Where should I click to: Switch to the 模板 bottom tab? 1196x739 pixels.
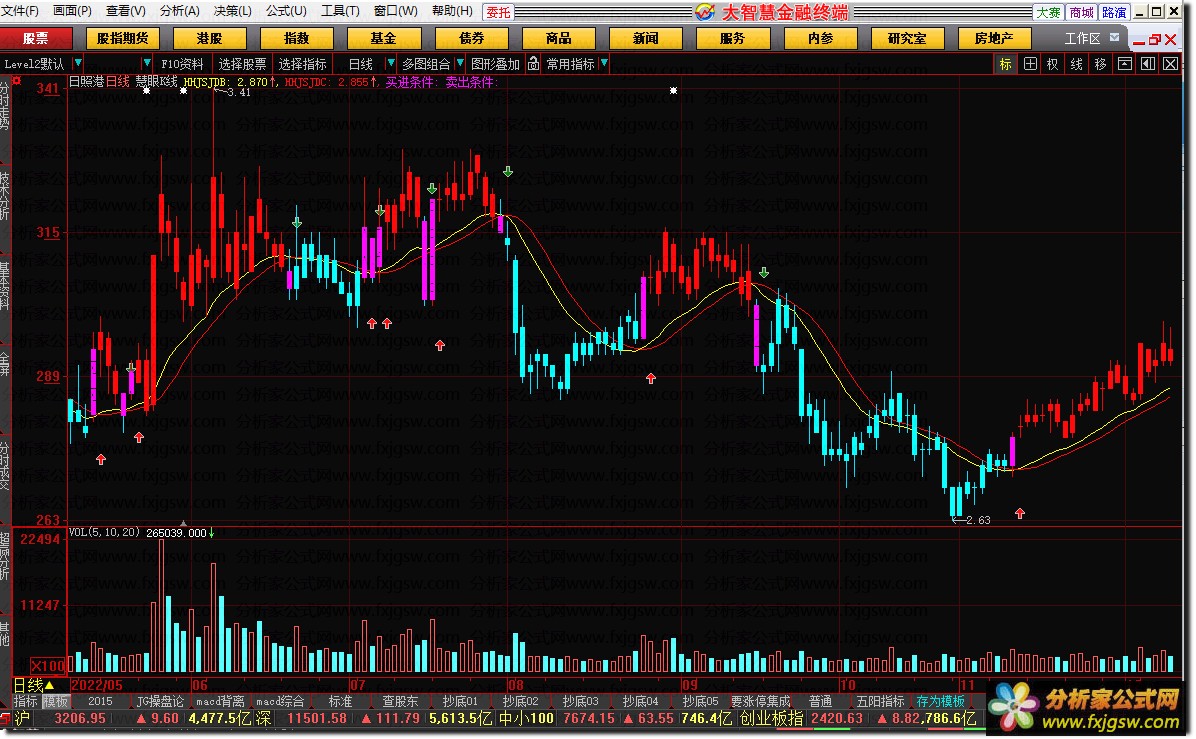55,702
